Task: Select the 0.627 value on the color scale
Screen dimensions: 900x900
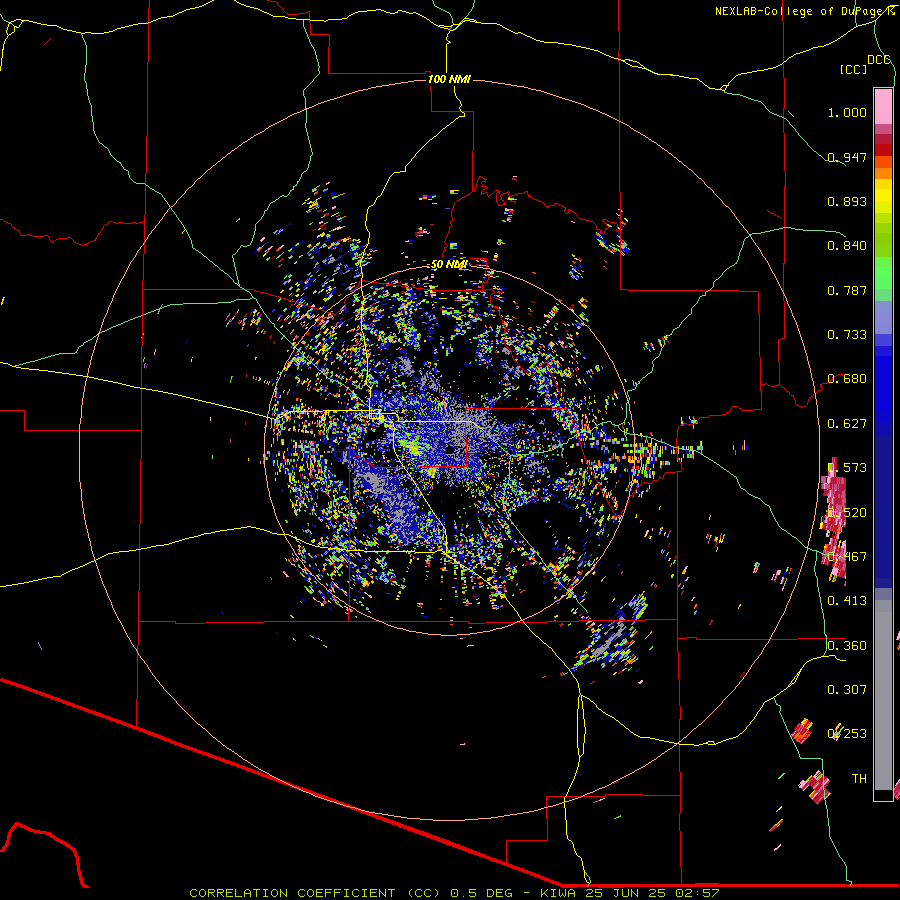Action: pos(847,424)
